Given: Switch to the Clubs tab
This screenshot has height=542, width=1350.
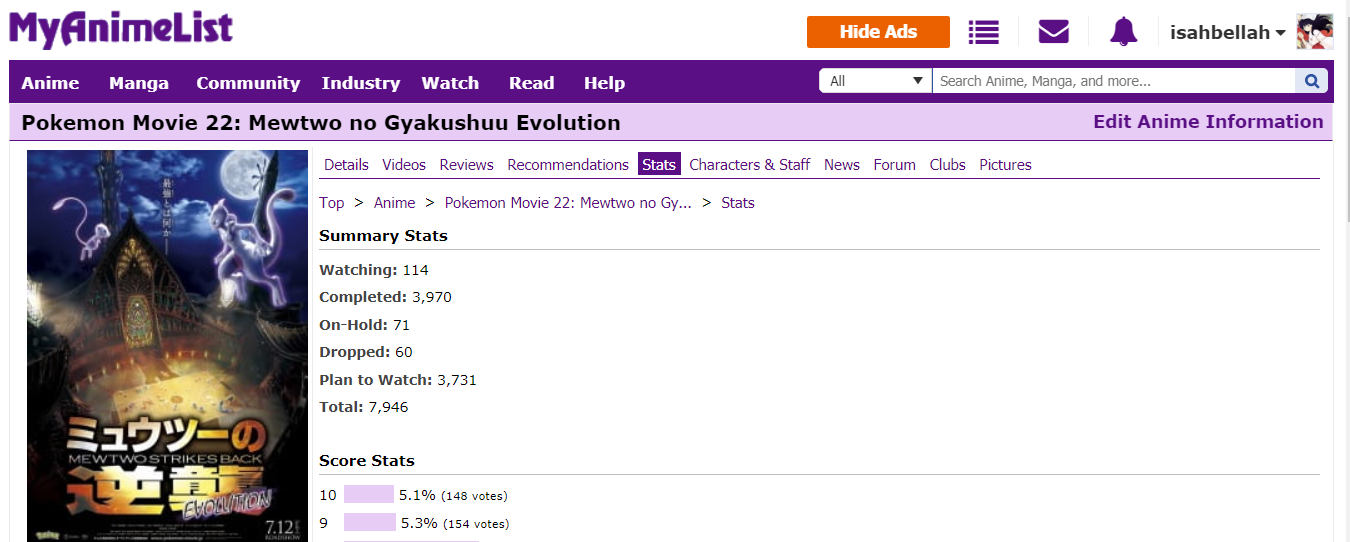Looking at the screenshot, I should (947, 164).
